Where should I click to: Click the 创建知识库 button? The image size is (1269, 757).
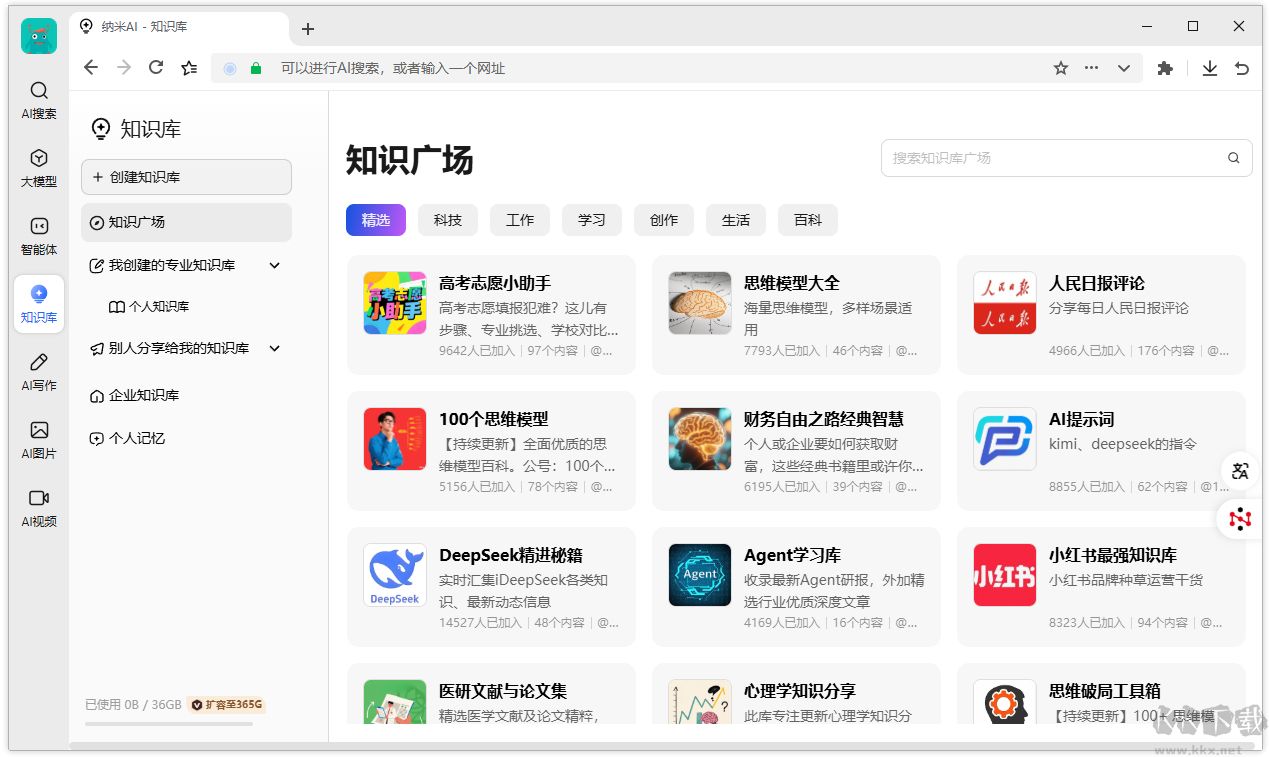tap(186, 177)
